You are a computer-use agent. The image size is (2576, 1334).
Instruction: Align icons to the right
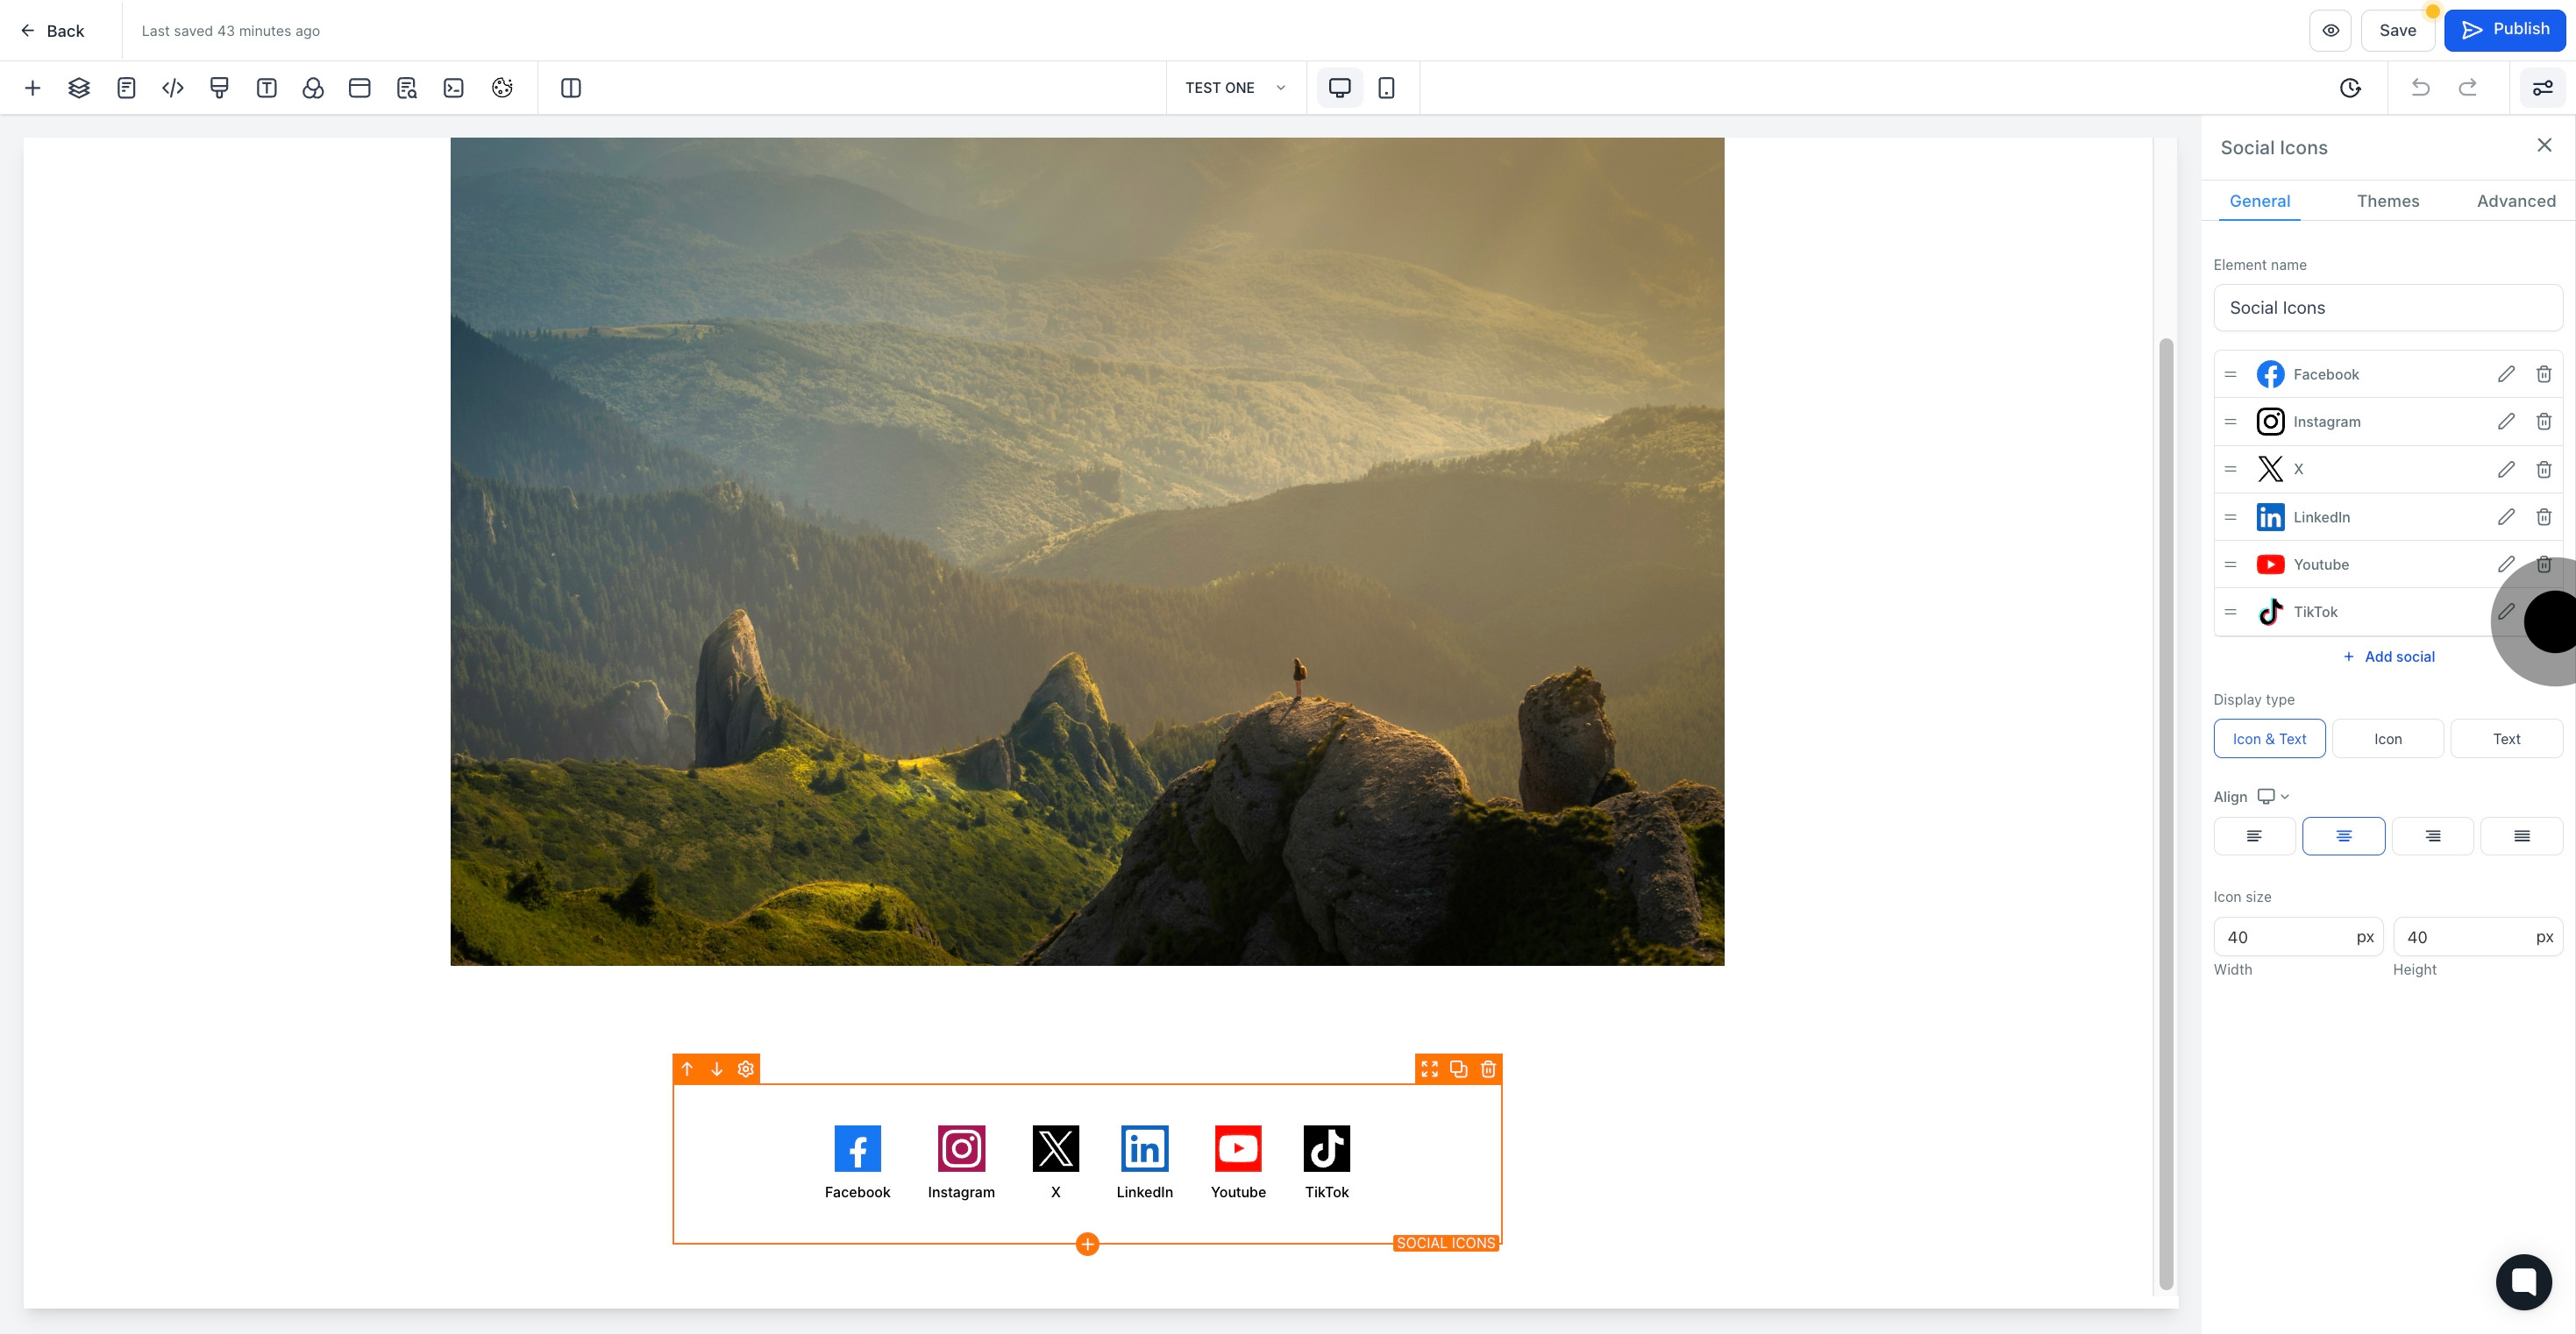(x=2432, y=836)
